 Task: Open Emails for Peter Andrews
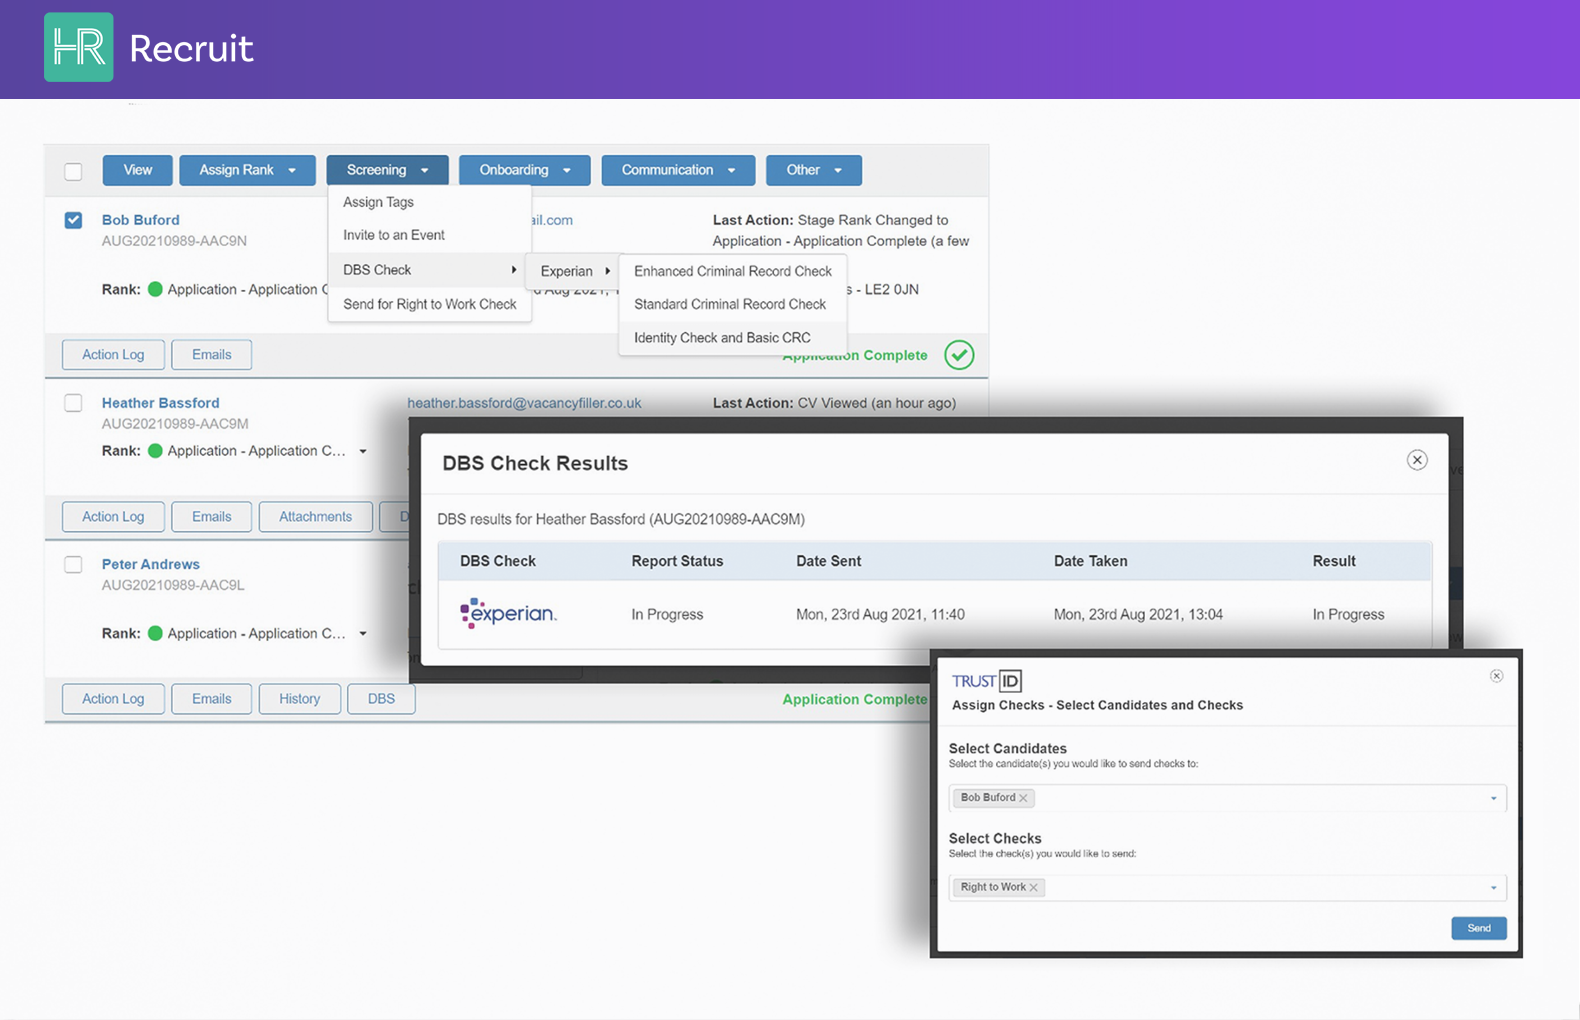pyautogui.click(x=211, y=698)
